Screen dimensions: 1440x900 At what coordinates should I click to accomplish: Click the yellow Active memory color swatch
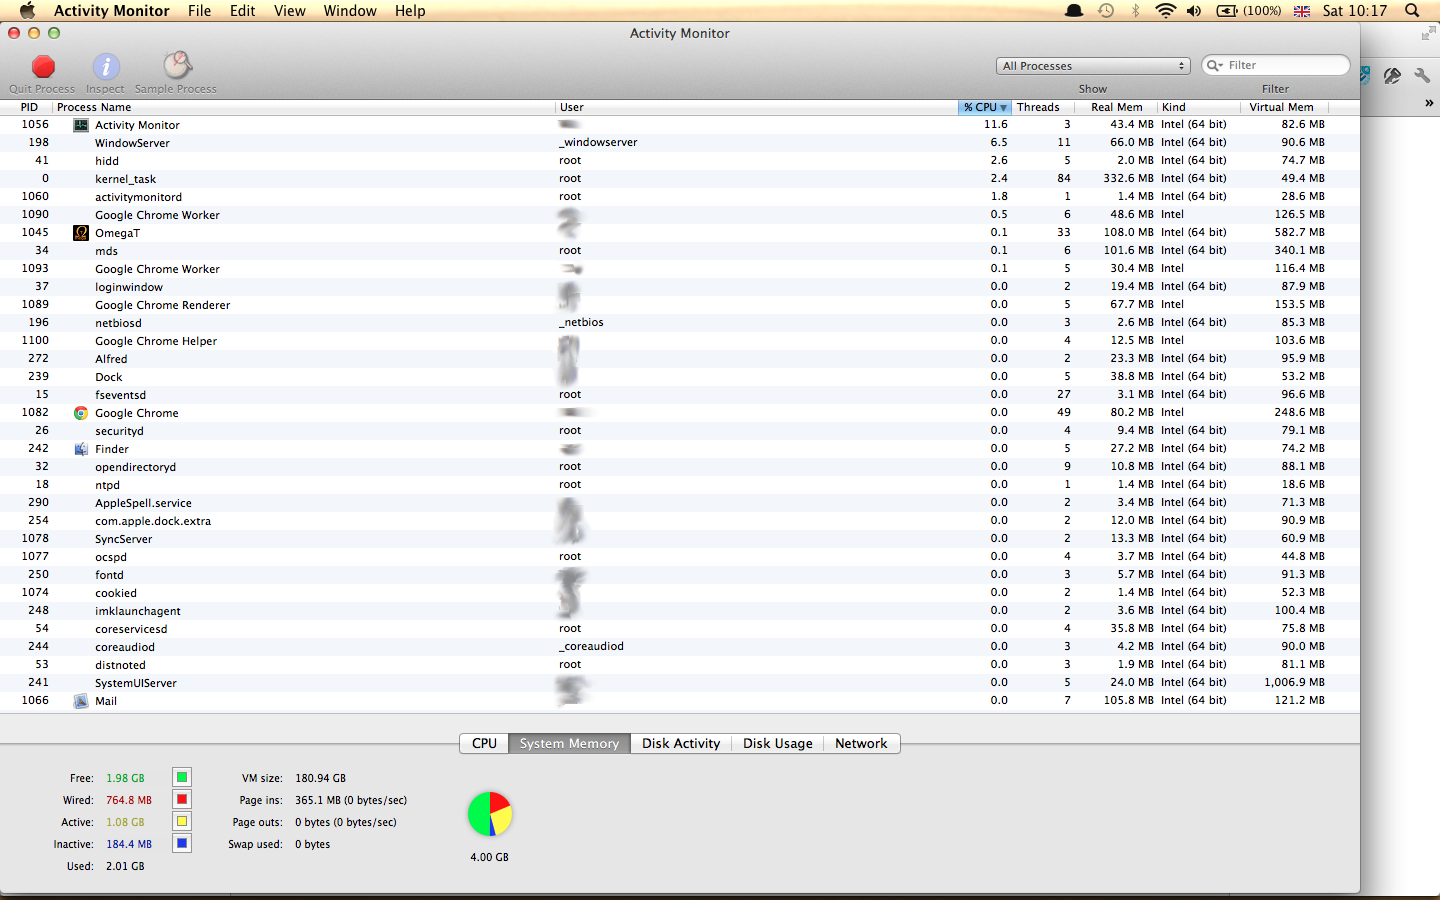[x=182, y=821]
